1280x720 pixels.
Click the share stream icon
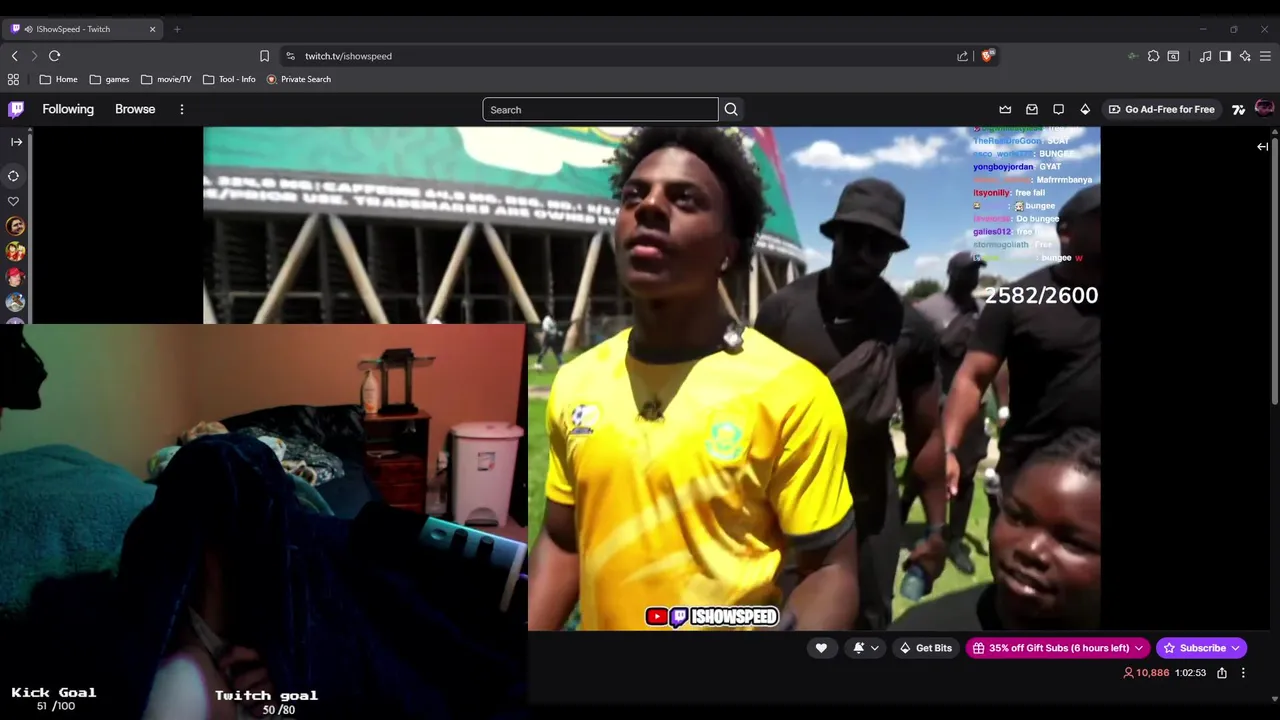[x=1222, y=673]
